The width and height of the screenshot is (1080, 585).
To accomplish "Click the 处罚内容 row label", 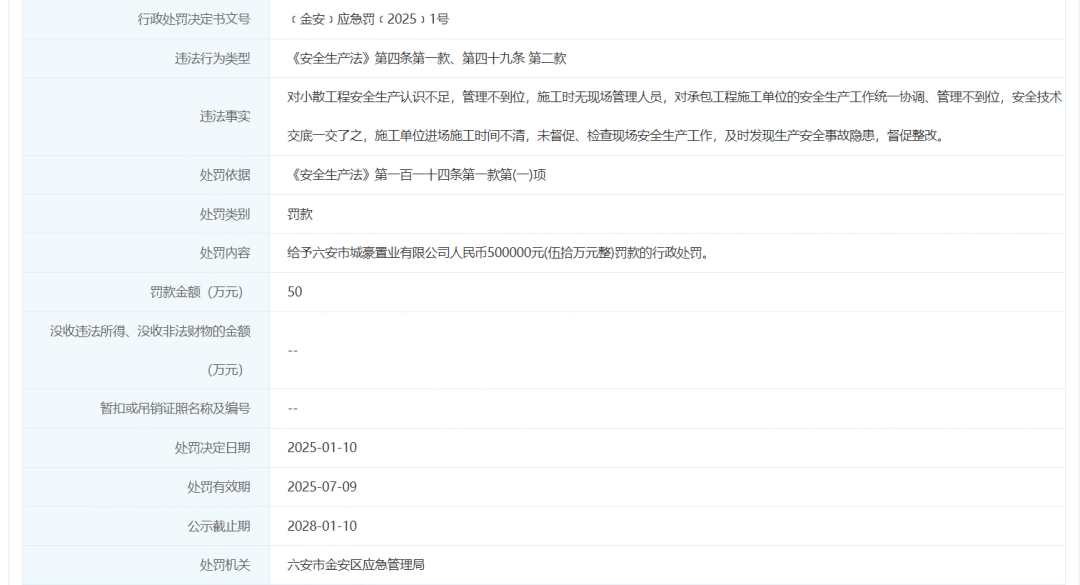I will point(225,253).
